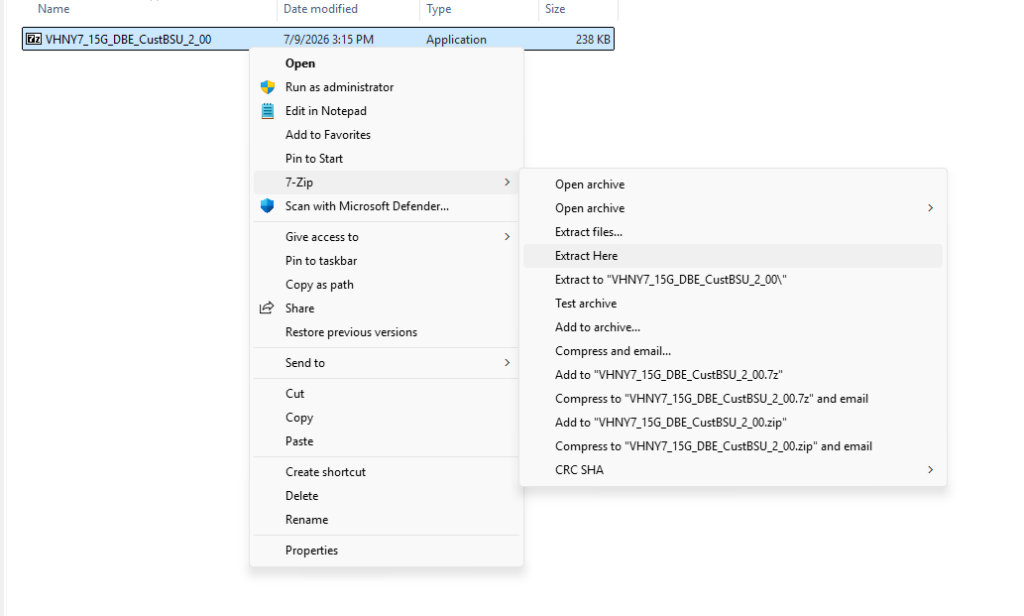Choose Pin to Start
This screenshot has height=616, width=1024.
387,159
